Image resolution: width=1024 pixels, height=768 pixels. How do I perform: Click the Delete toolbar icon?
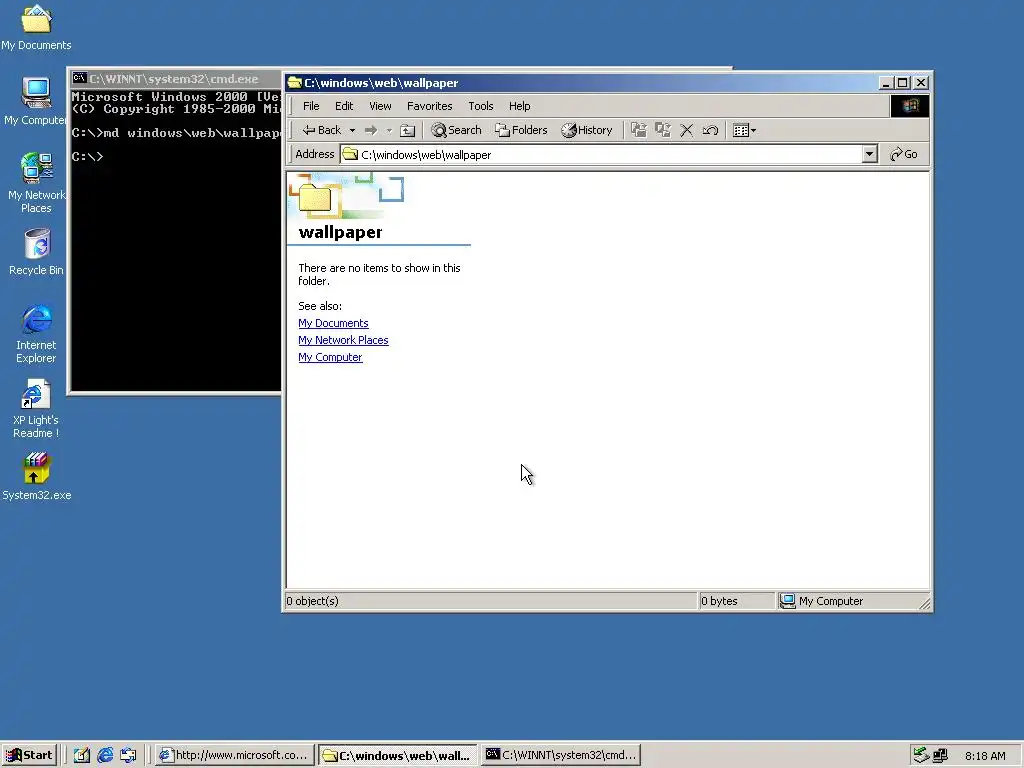click(686, 130)
